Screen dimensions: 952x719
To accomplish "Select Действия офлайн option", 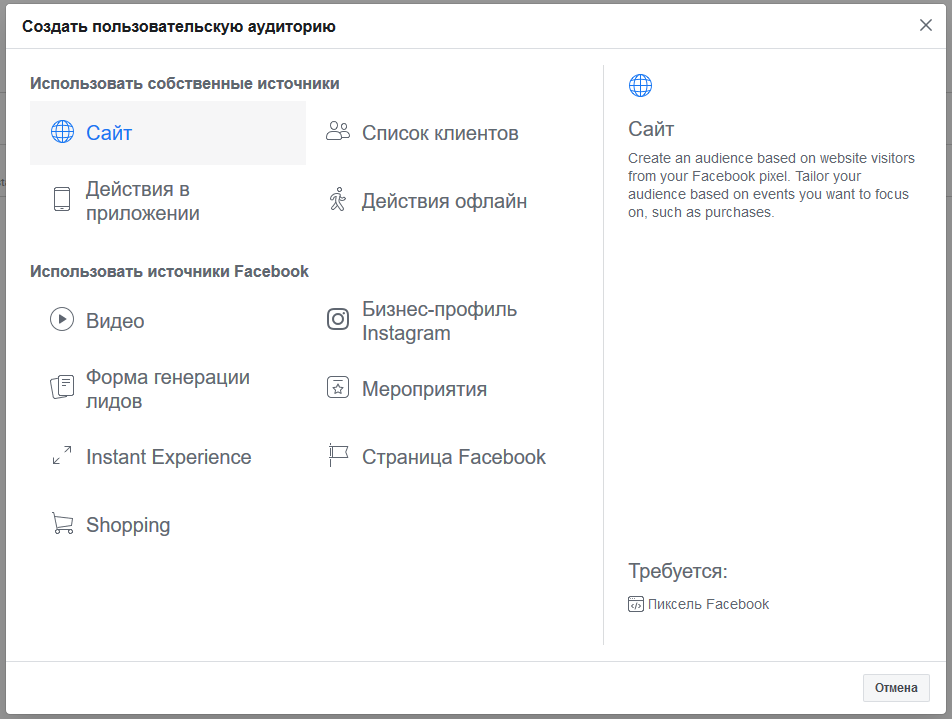I will (444, 201).
